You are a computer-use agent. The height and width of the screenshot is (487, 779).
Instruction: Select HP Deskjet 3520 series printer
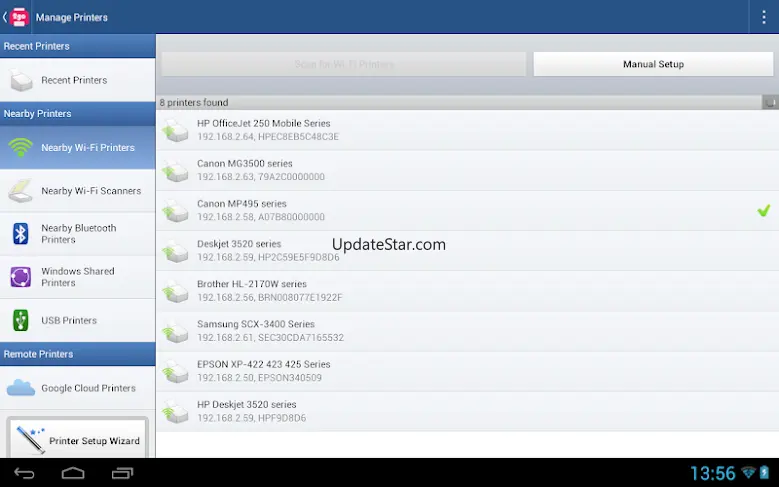point(467,412)
